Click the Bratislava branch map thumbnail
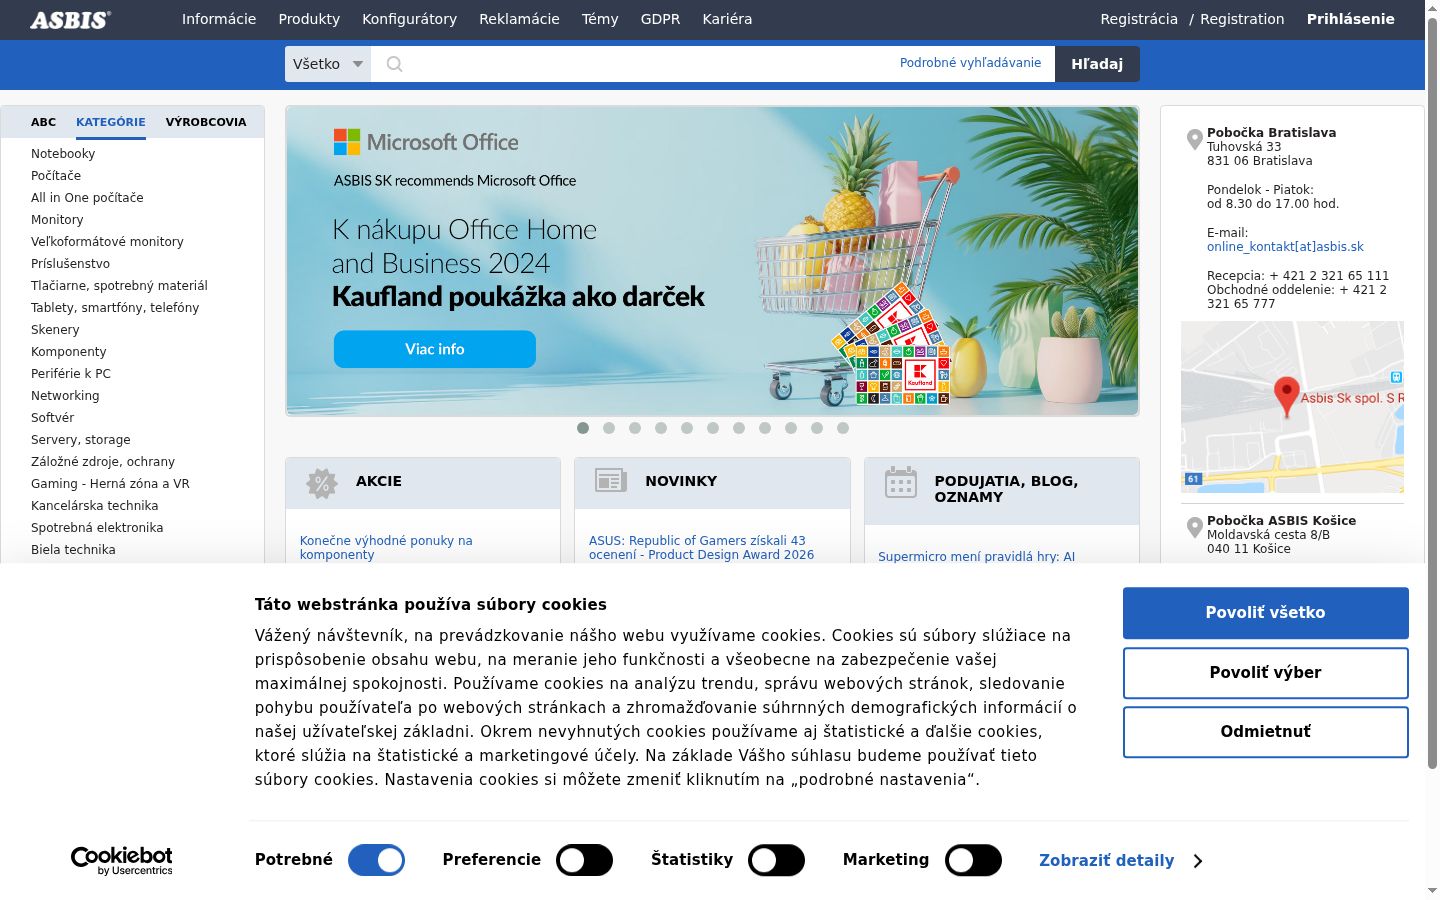This screenshot has height=900, width=1440. pos(1292,407)
